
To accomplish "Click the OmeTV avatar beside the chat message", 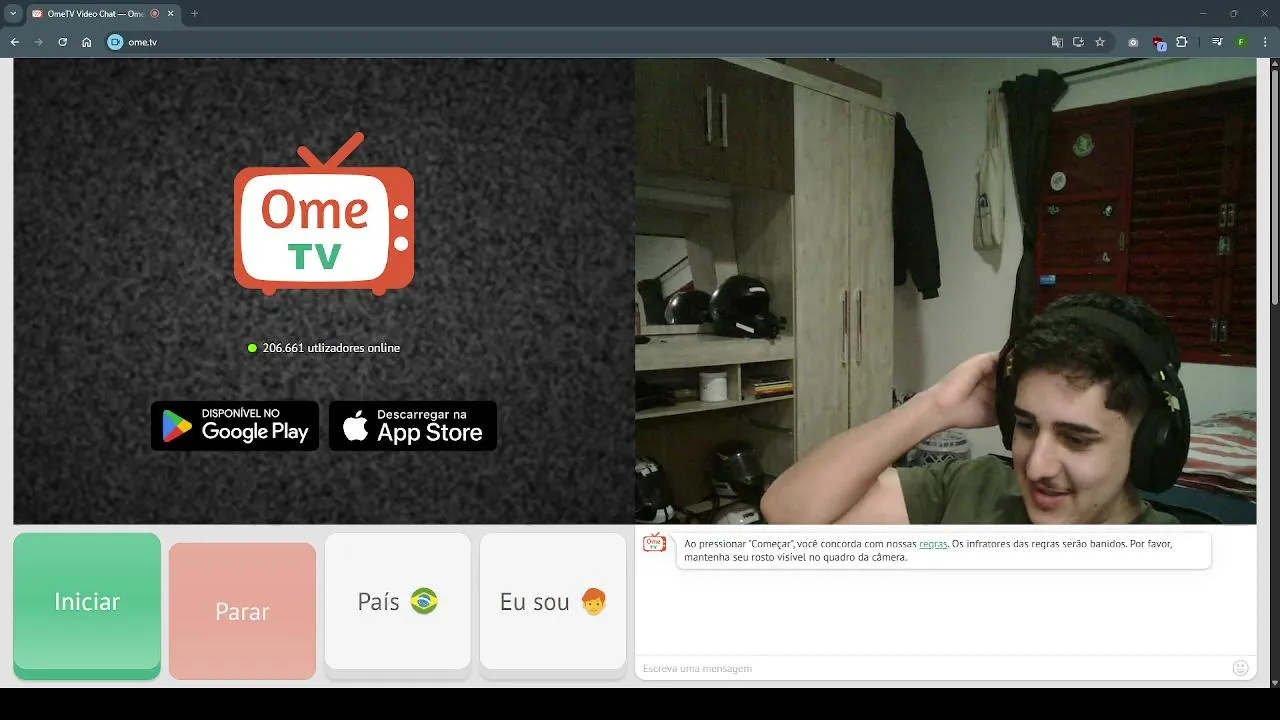I will (x=654, y=543).
